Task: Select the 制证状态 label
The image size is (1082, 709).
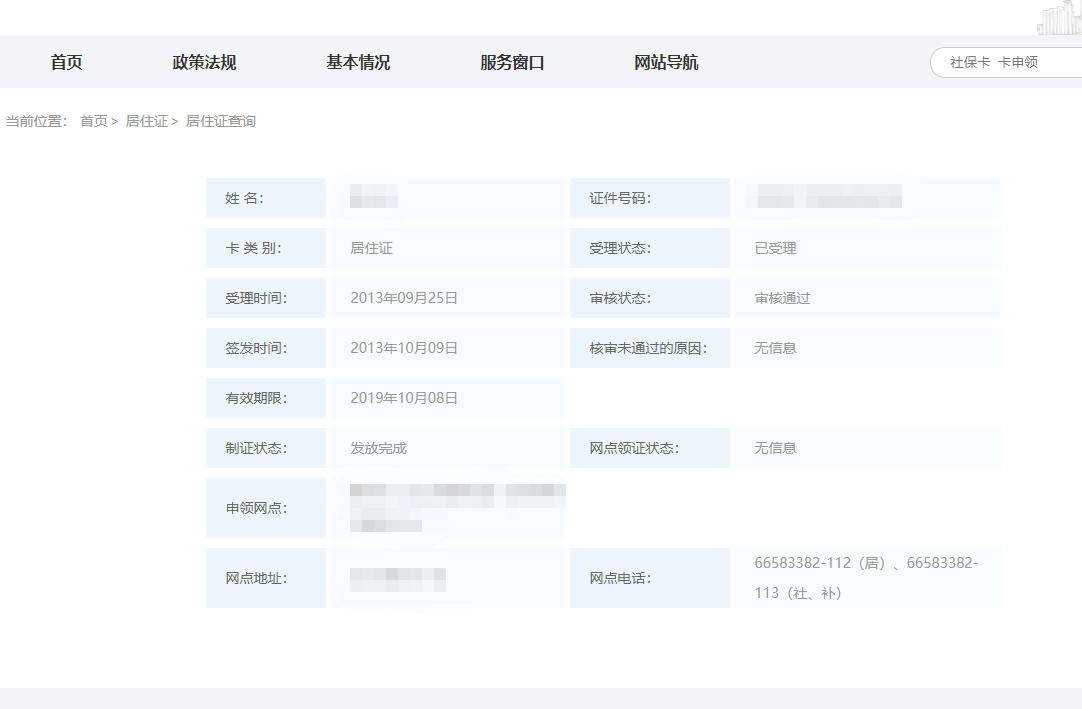Action: (256, 448)
